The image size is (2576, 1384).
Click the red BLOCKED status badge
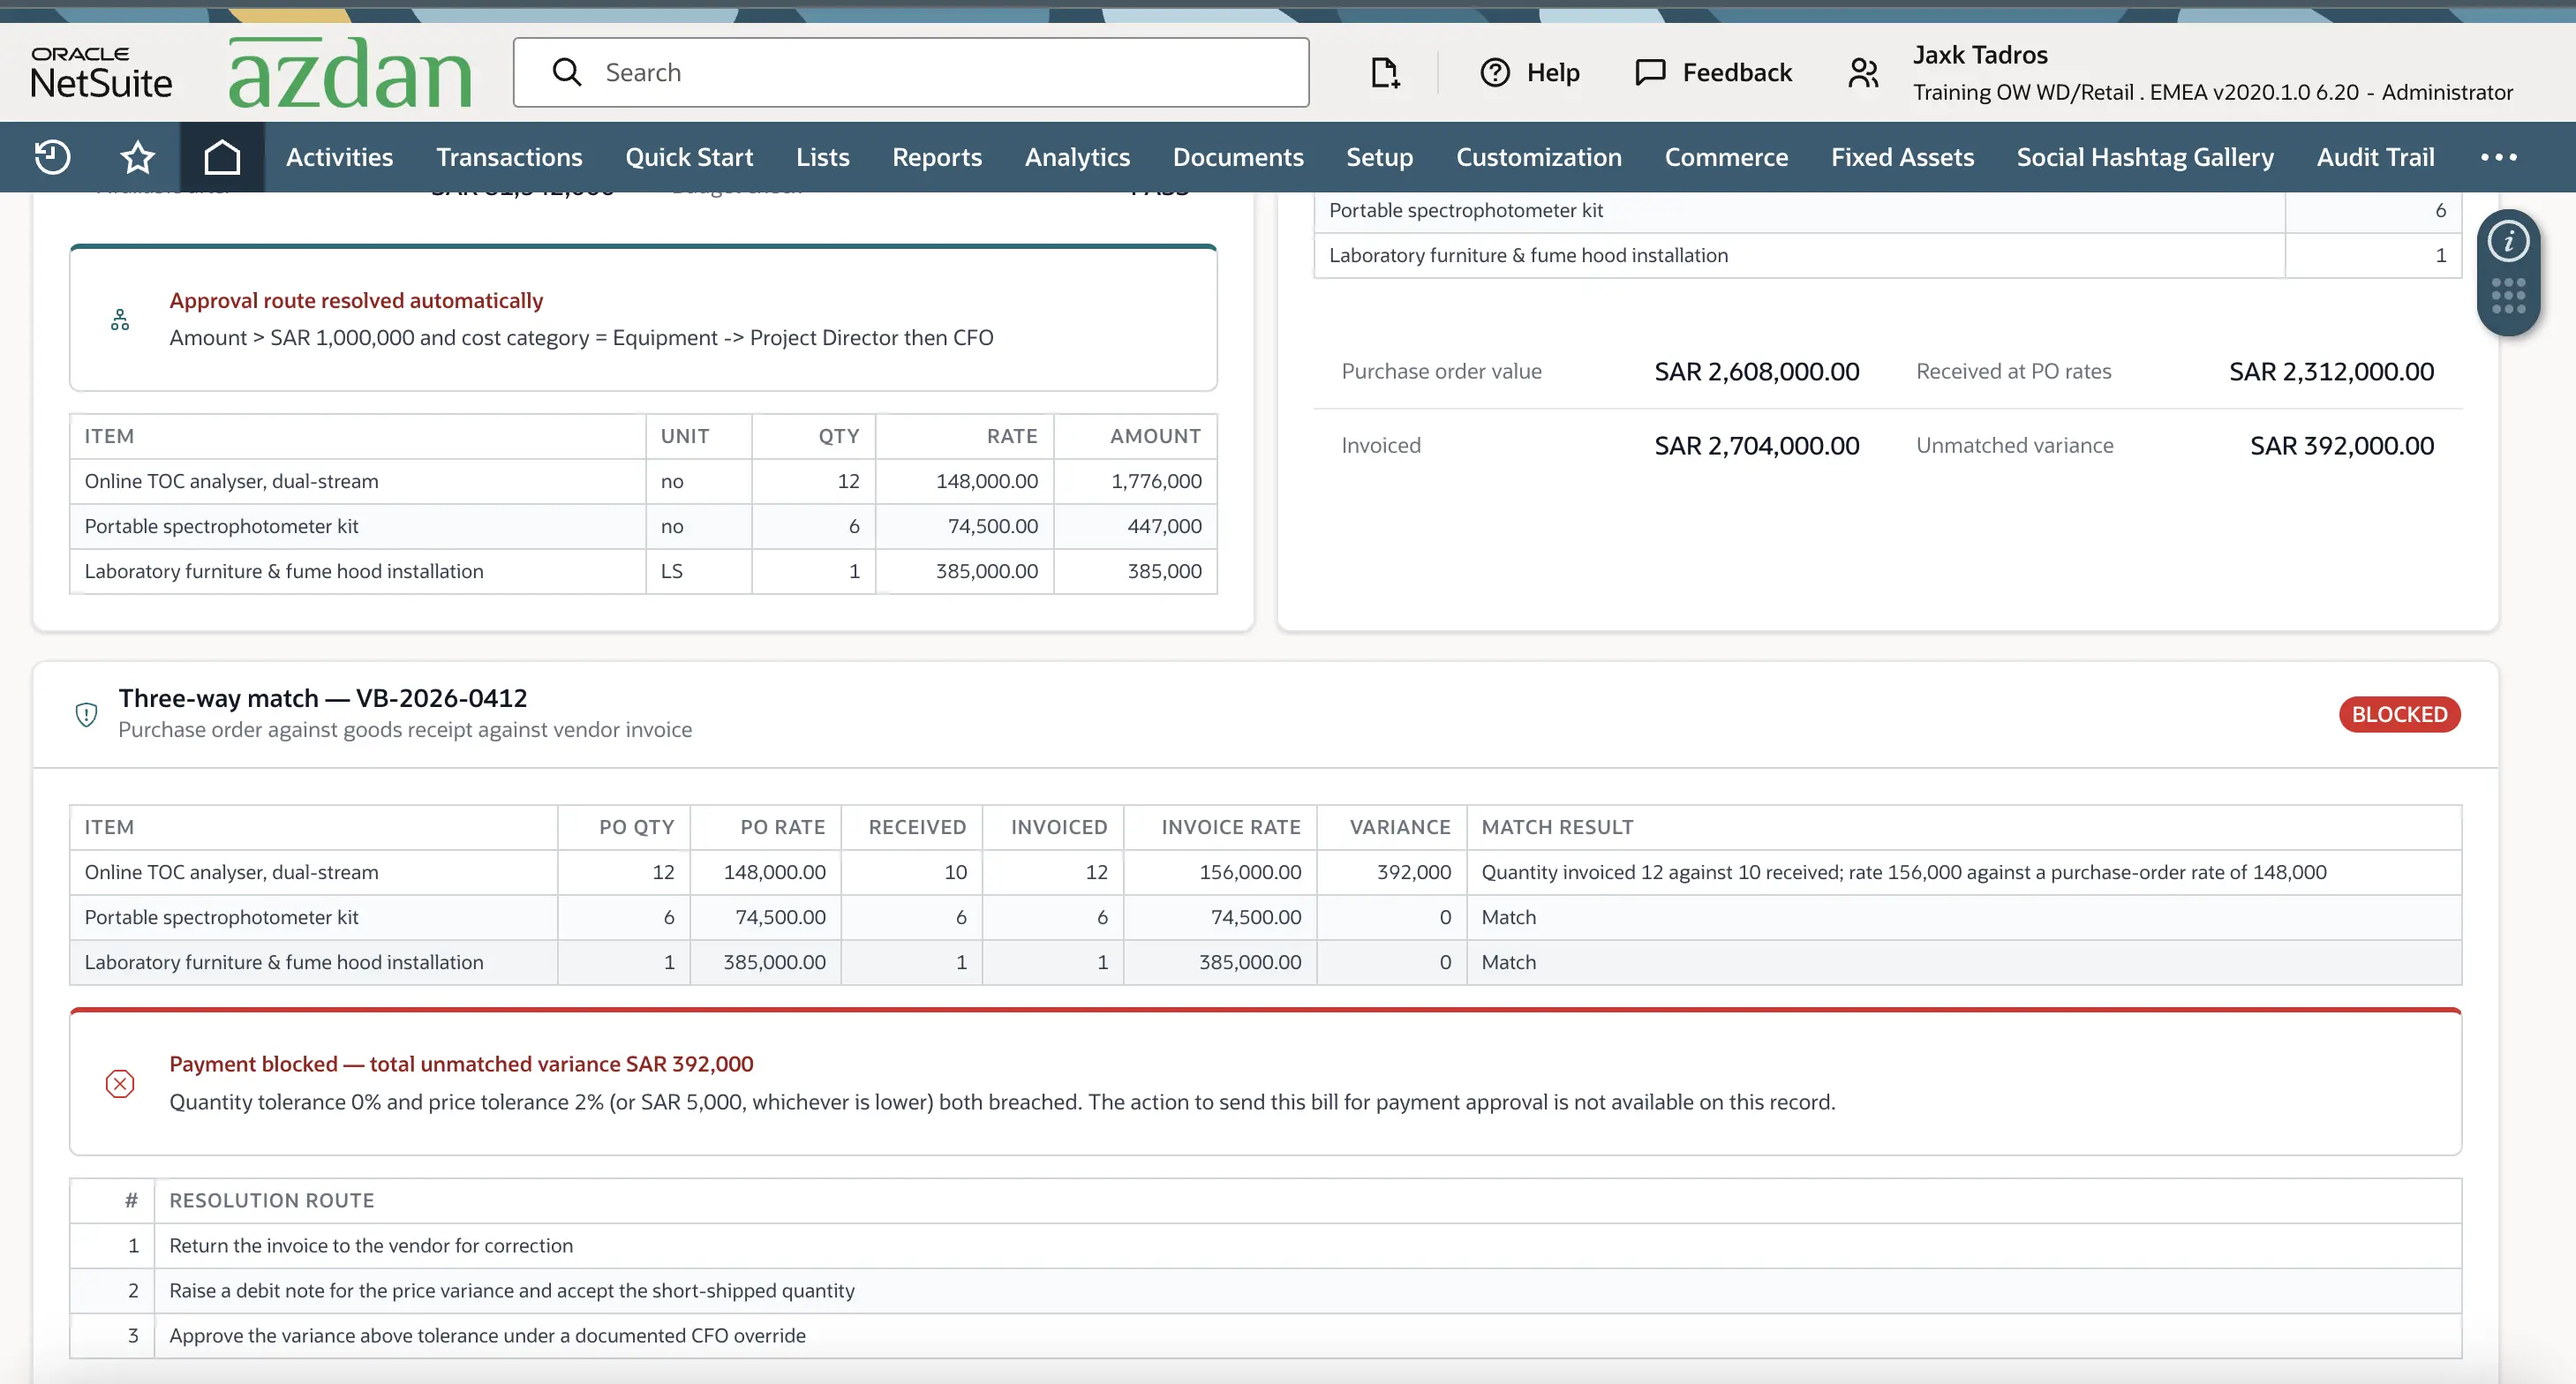2399,714
